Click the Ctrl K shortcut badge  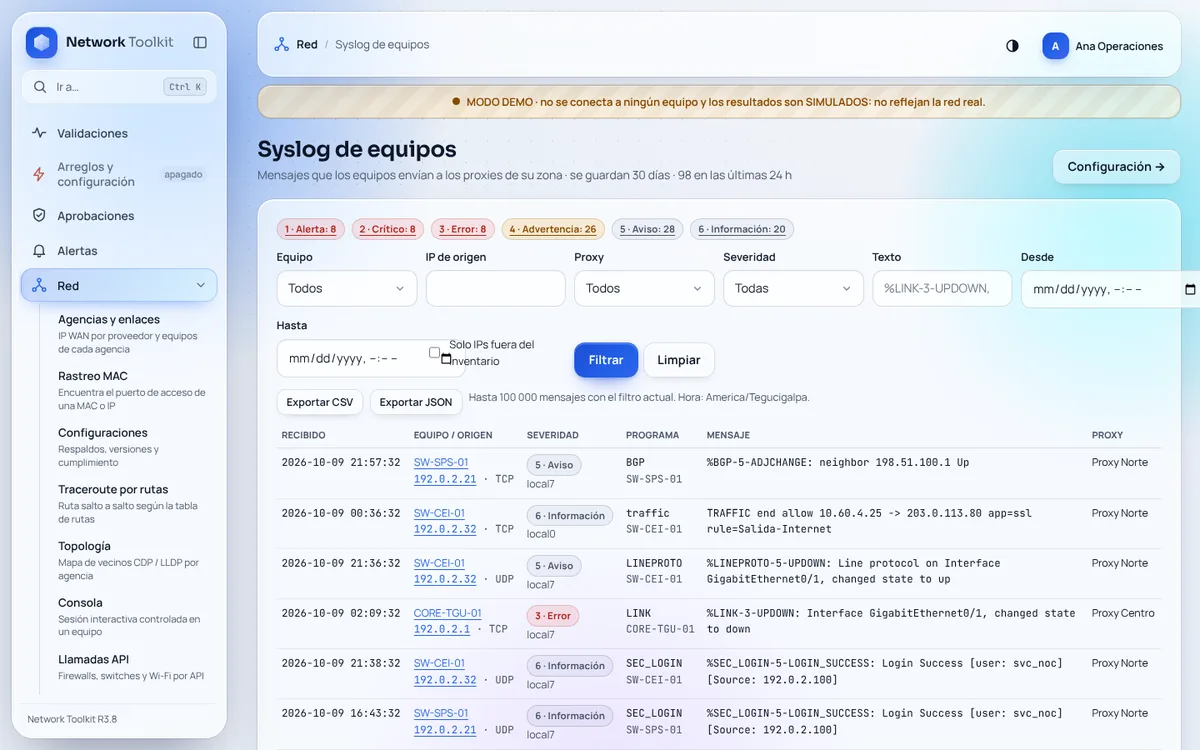tap(185, 87)
